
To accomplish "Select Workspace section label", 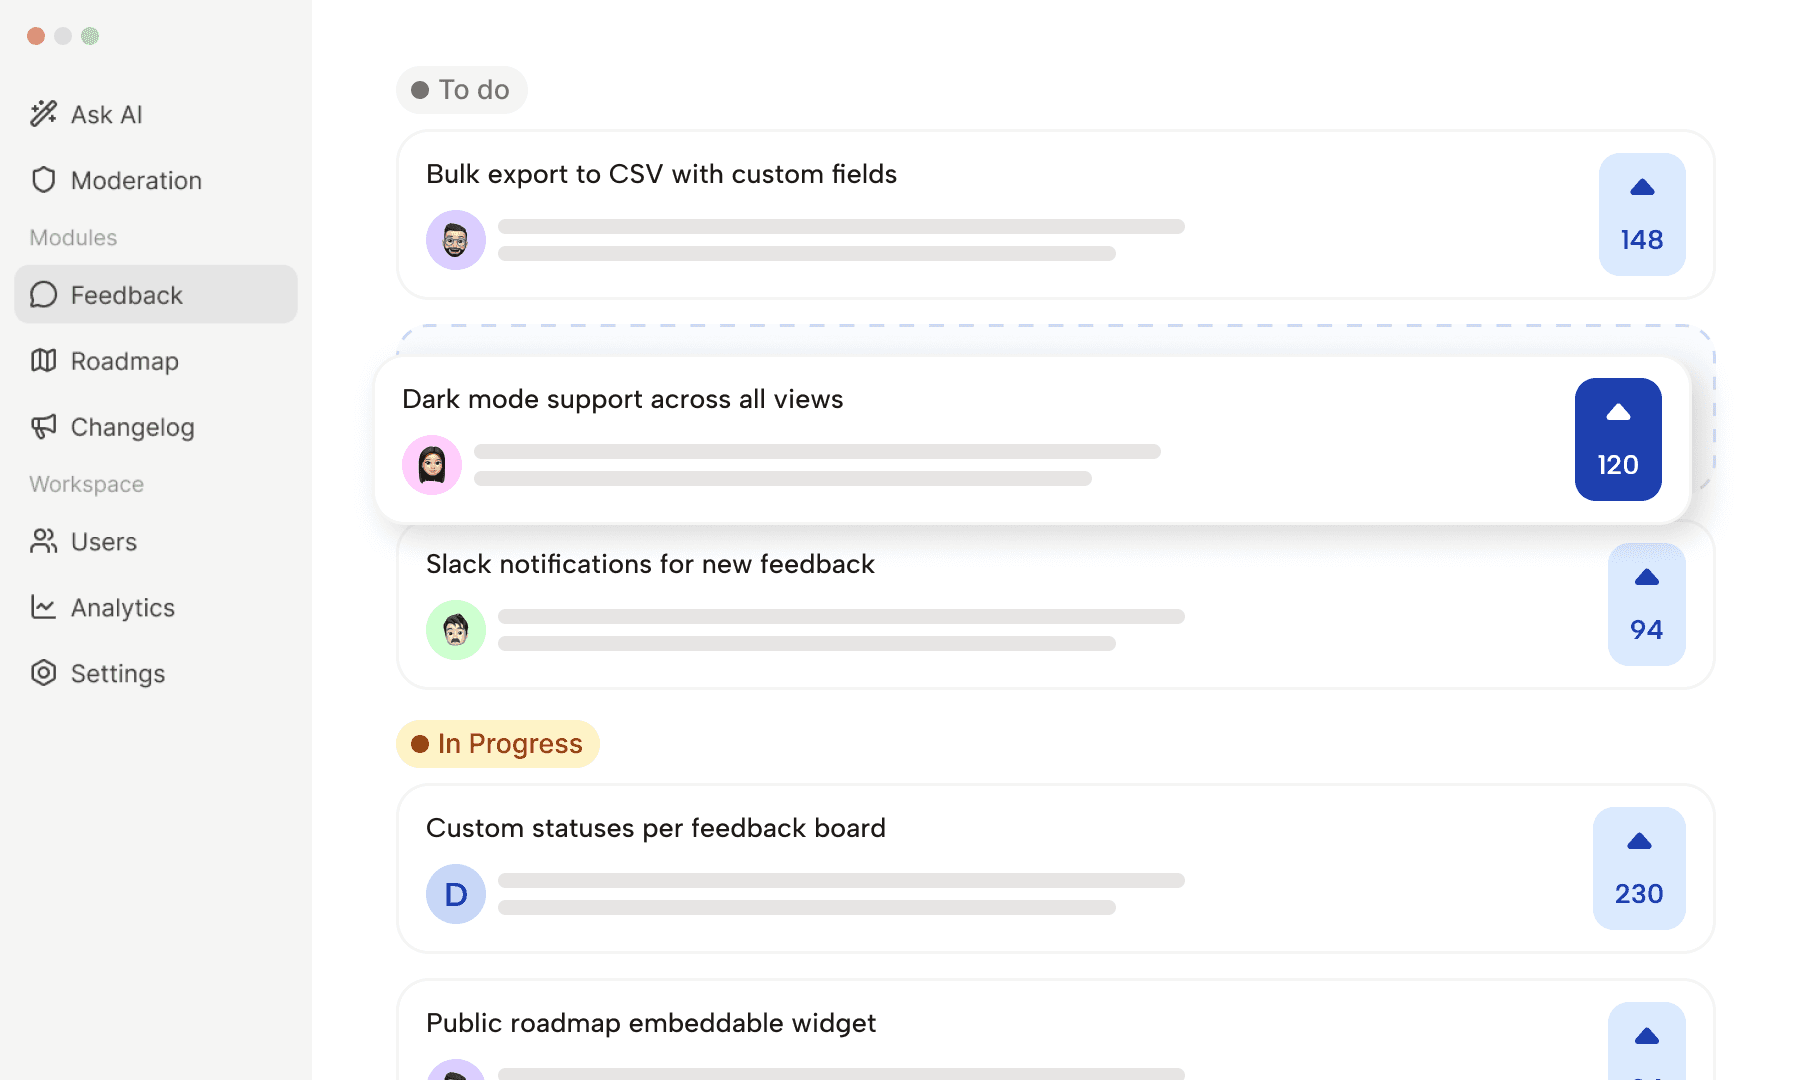I will pyautogui.click(x=86, y=483).
